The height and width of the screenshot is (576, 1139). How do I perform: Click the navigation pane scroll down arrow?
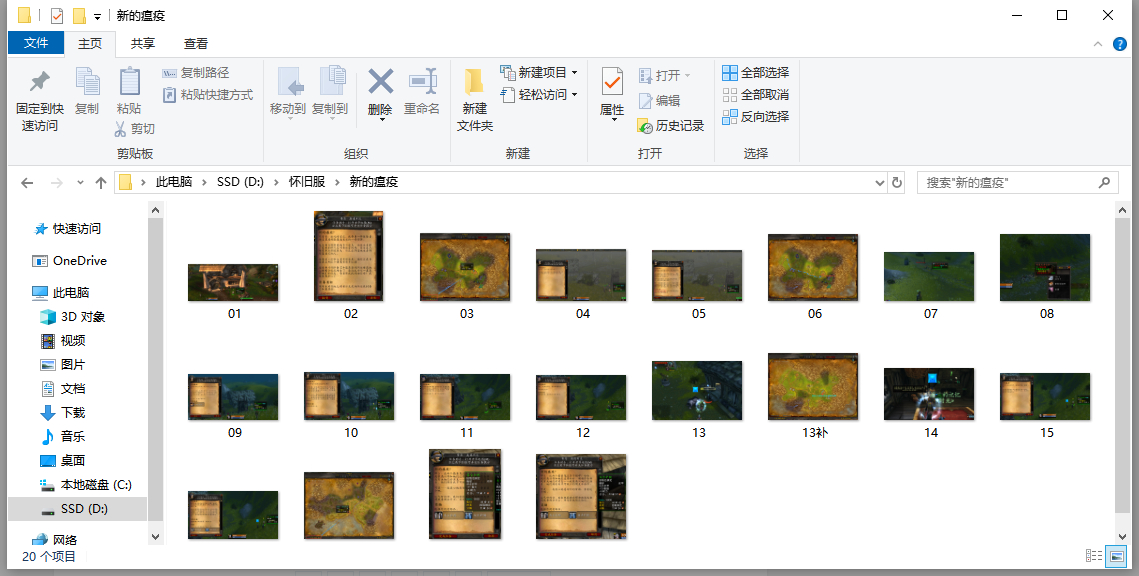pos(155,536)
